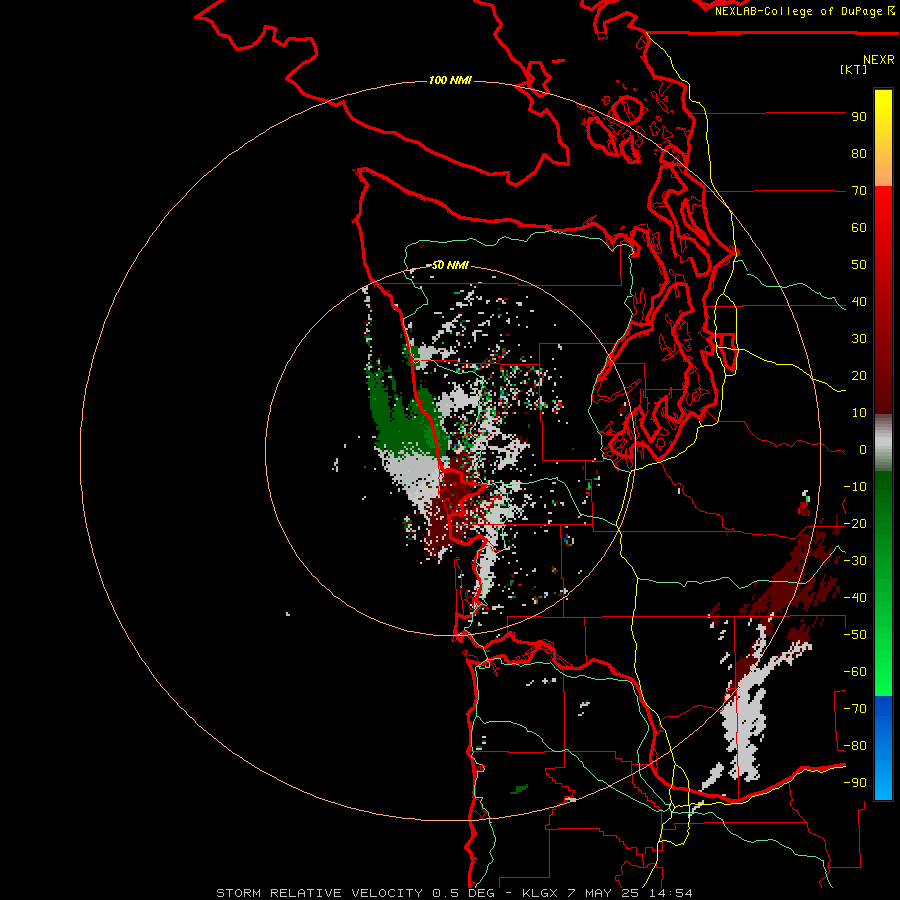The image size is (900, 900).
Task: Click the -20 value on the velocity scale
Action: [x=855, y=524]
